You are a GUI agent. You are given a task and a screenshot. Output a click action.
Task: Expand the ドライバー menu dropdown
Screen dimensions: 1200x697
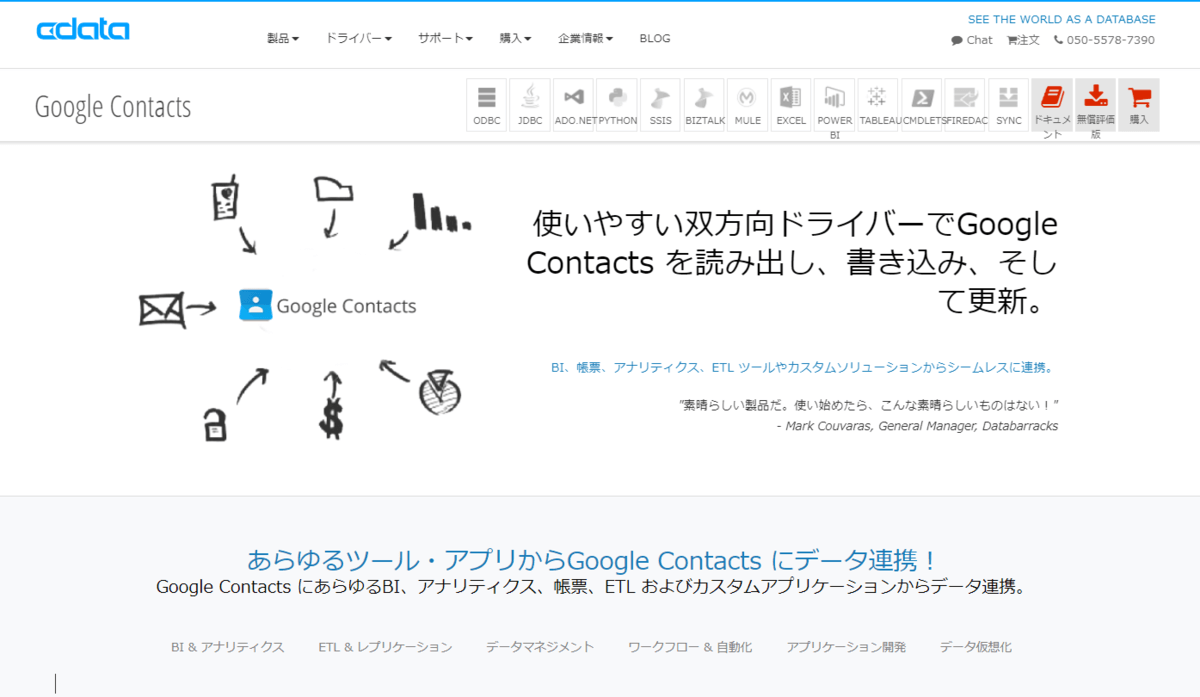pyautogui.click(x=358, y=39)
